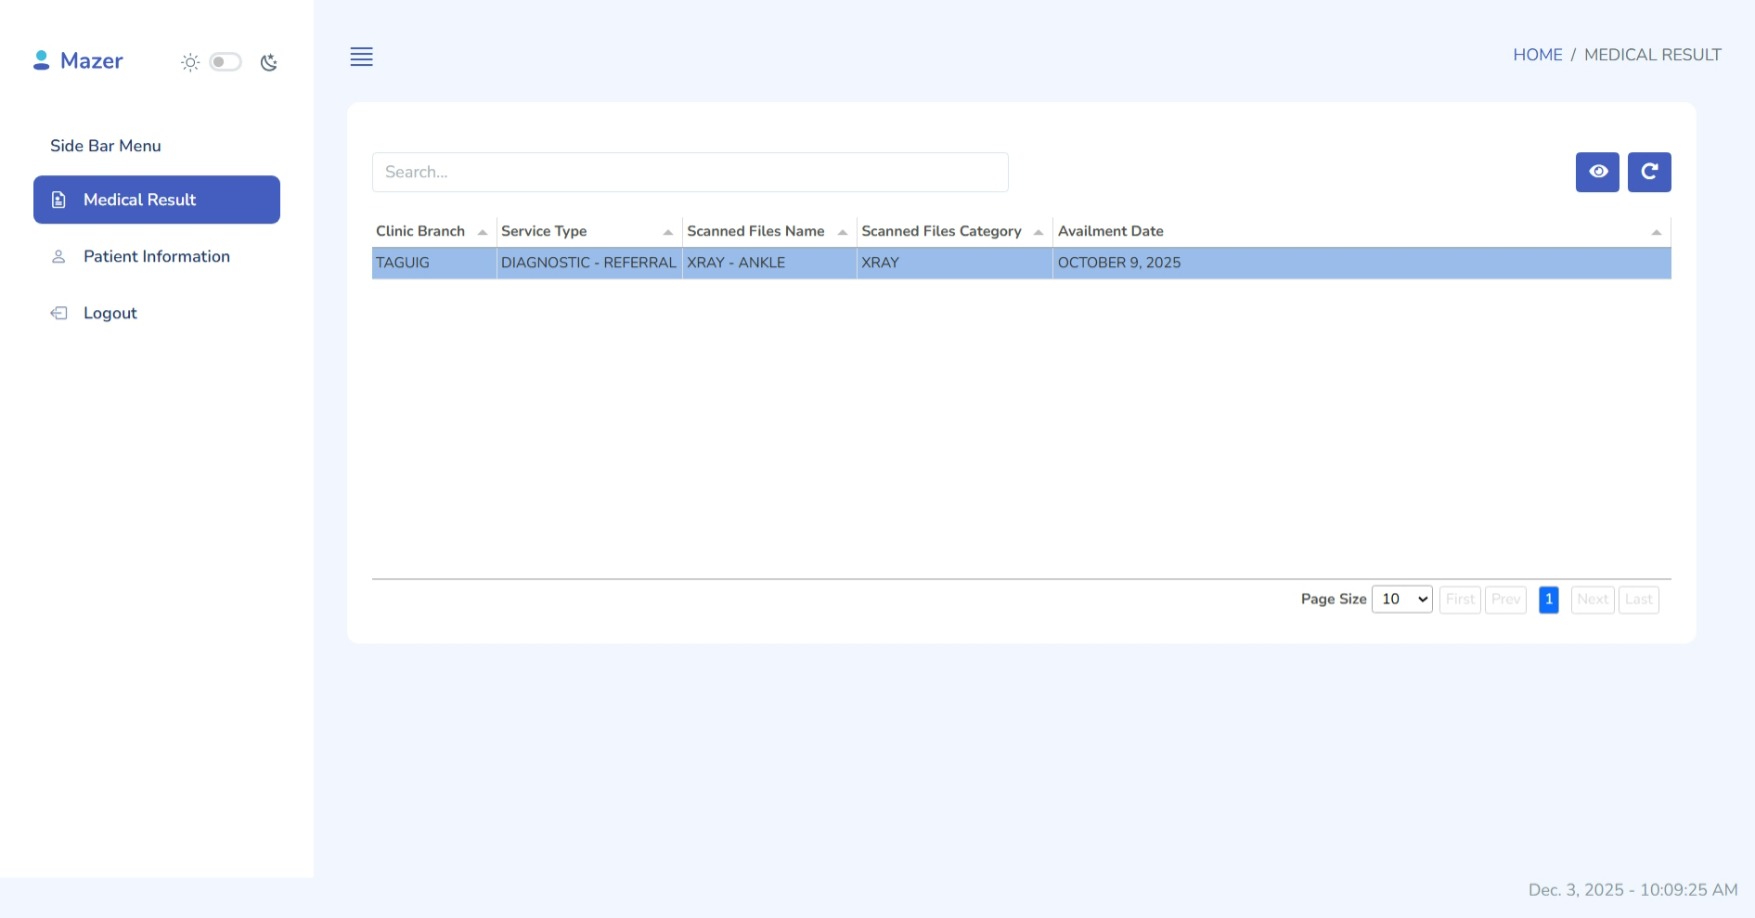The width and height of the screenshot is (1755, 918).
Task: Open the Page Size dropdown
Action: click(1402, 599)
